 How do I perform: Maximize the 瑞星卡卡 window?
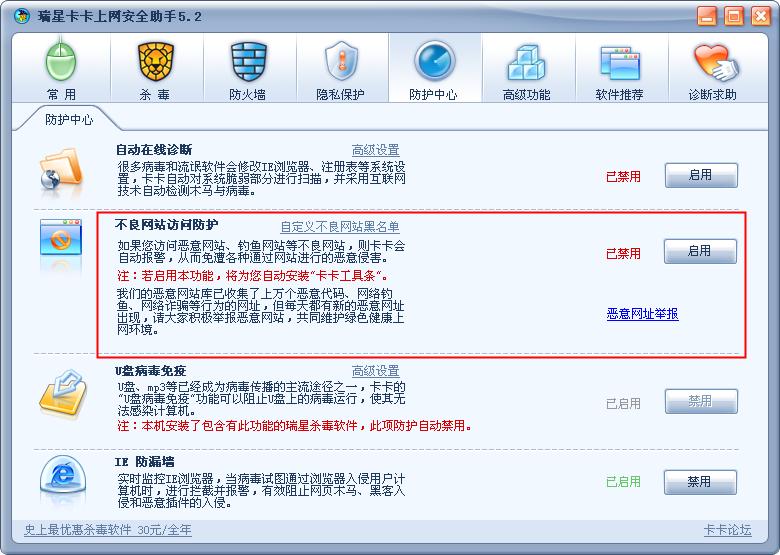734,16
